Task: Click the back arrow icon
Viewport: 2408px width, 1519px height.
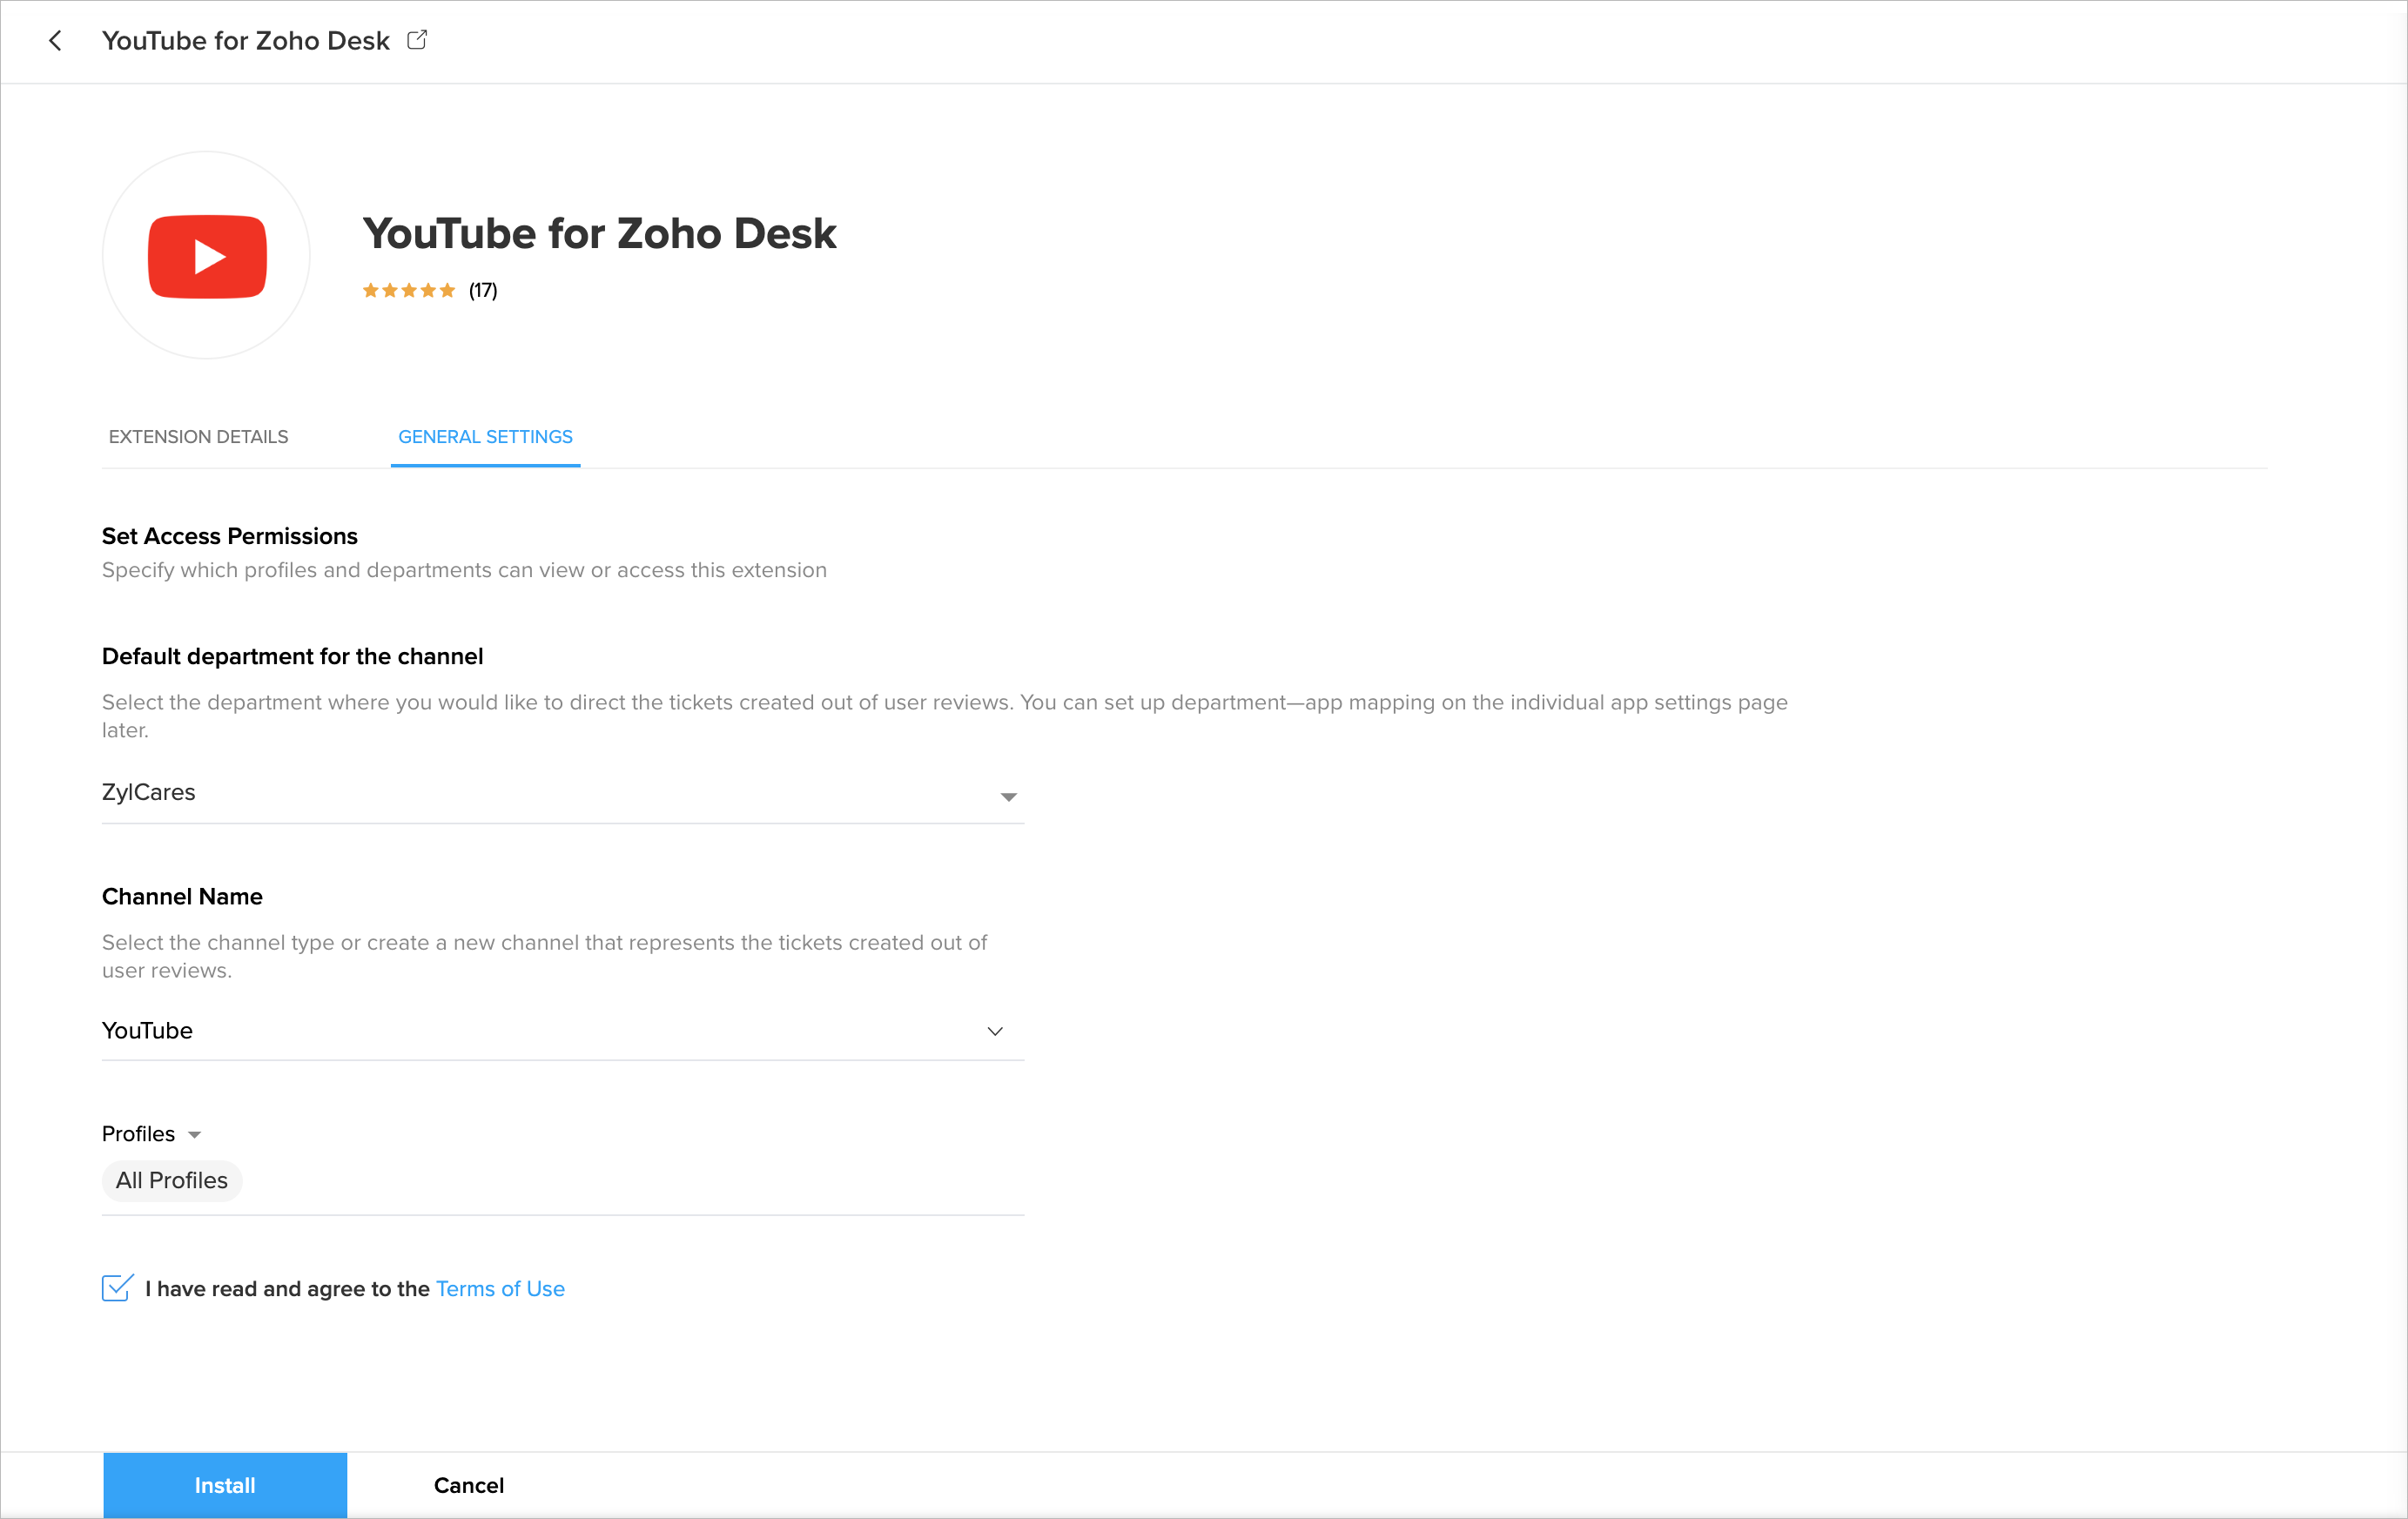Action: (x=55, y=41)
